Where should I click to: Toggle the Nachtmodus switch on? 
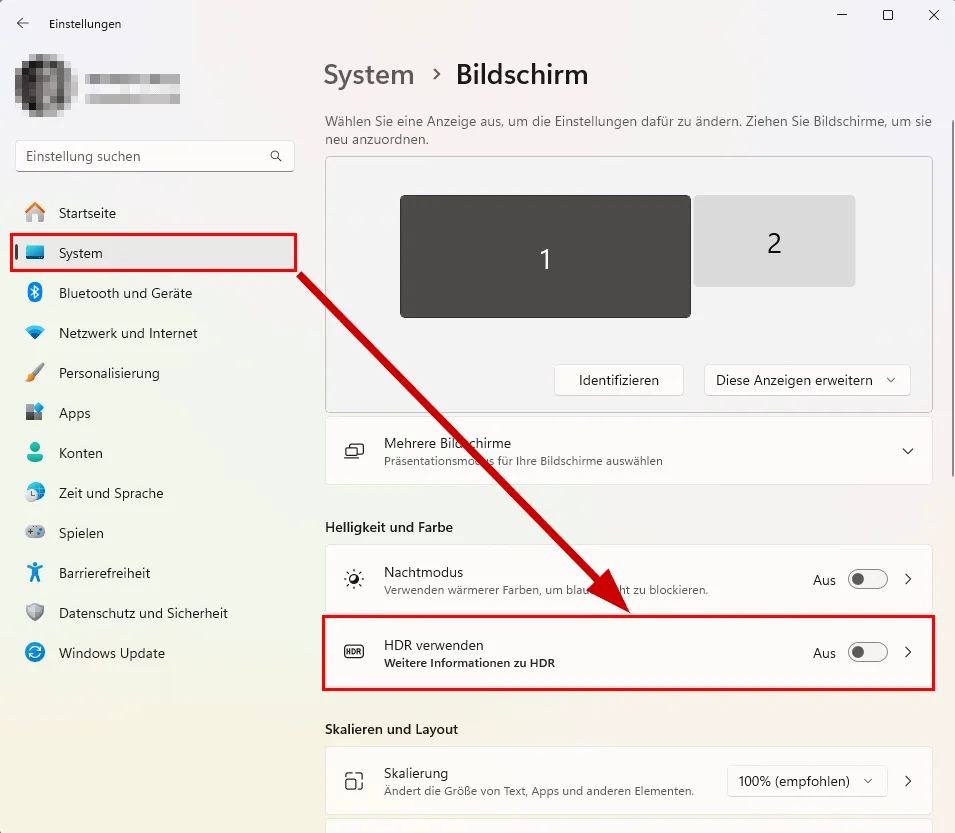[867, 579]
